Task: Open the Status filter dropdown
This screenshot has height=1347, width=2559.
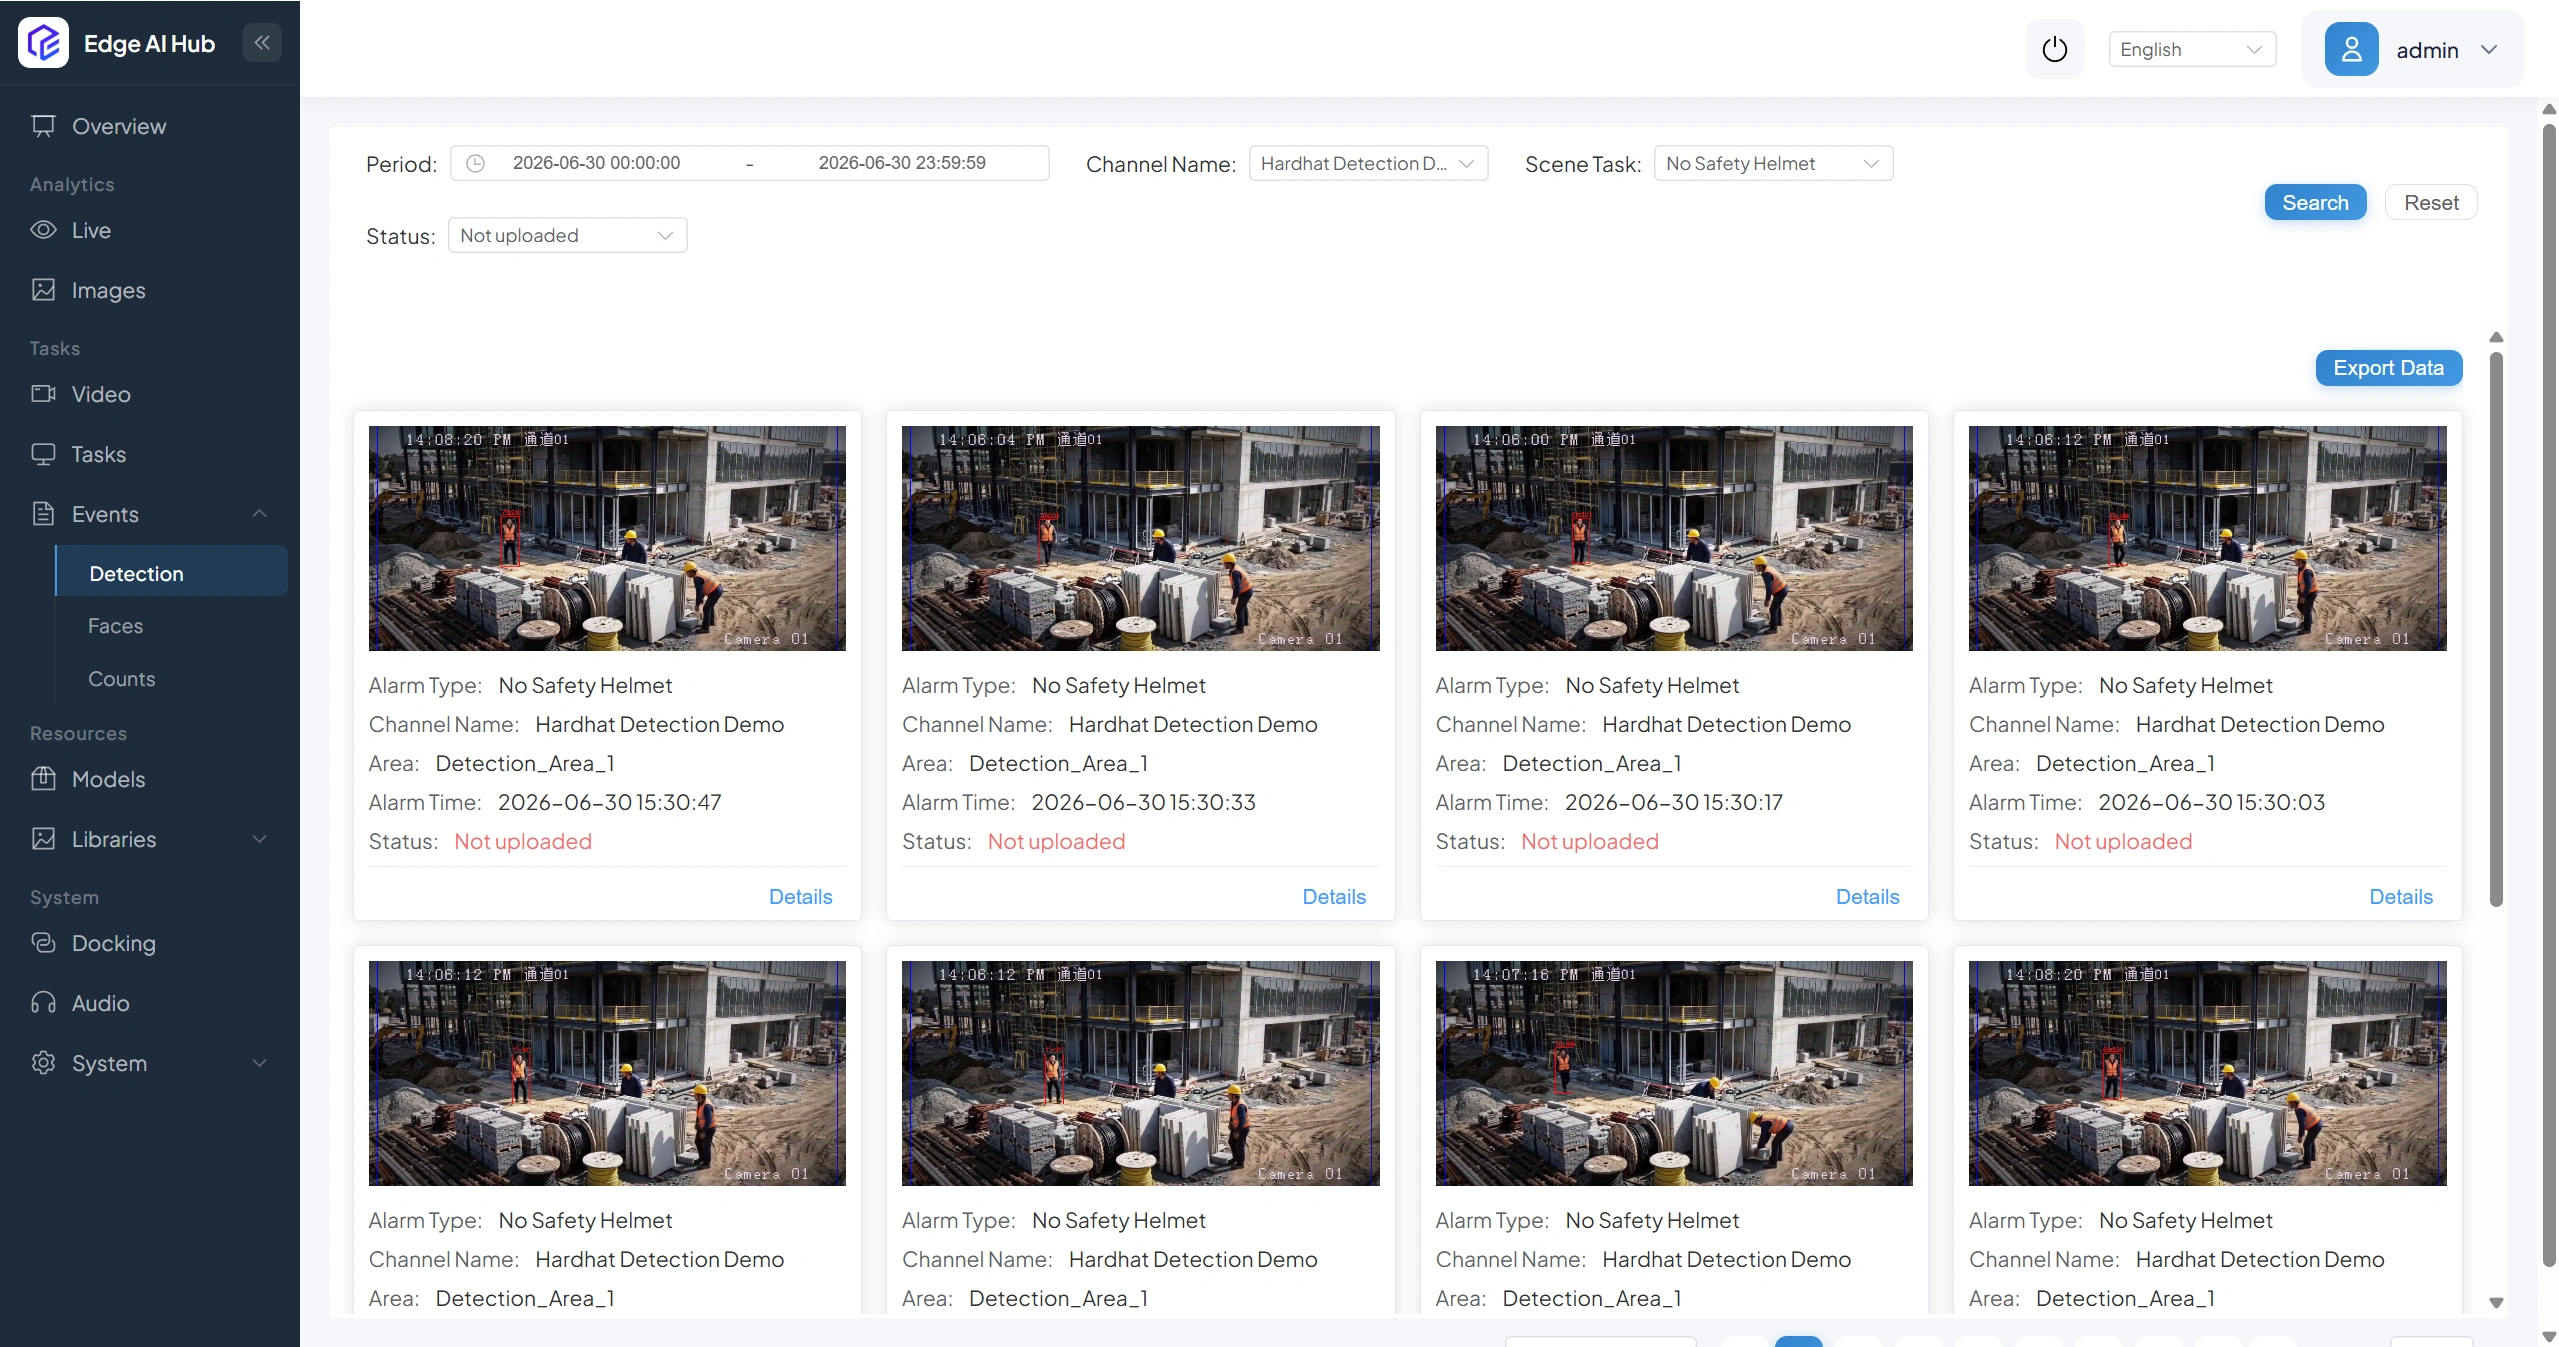Action: (567, 235)
